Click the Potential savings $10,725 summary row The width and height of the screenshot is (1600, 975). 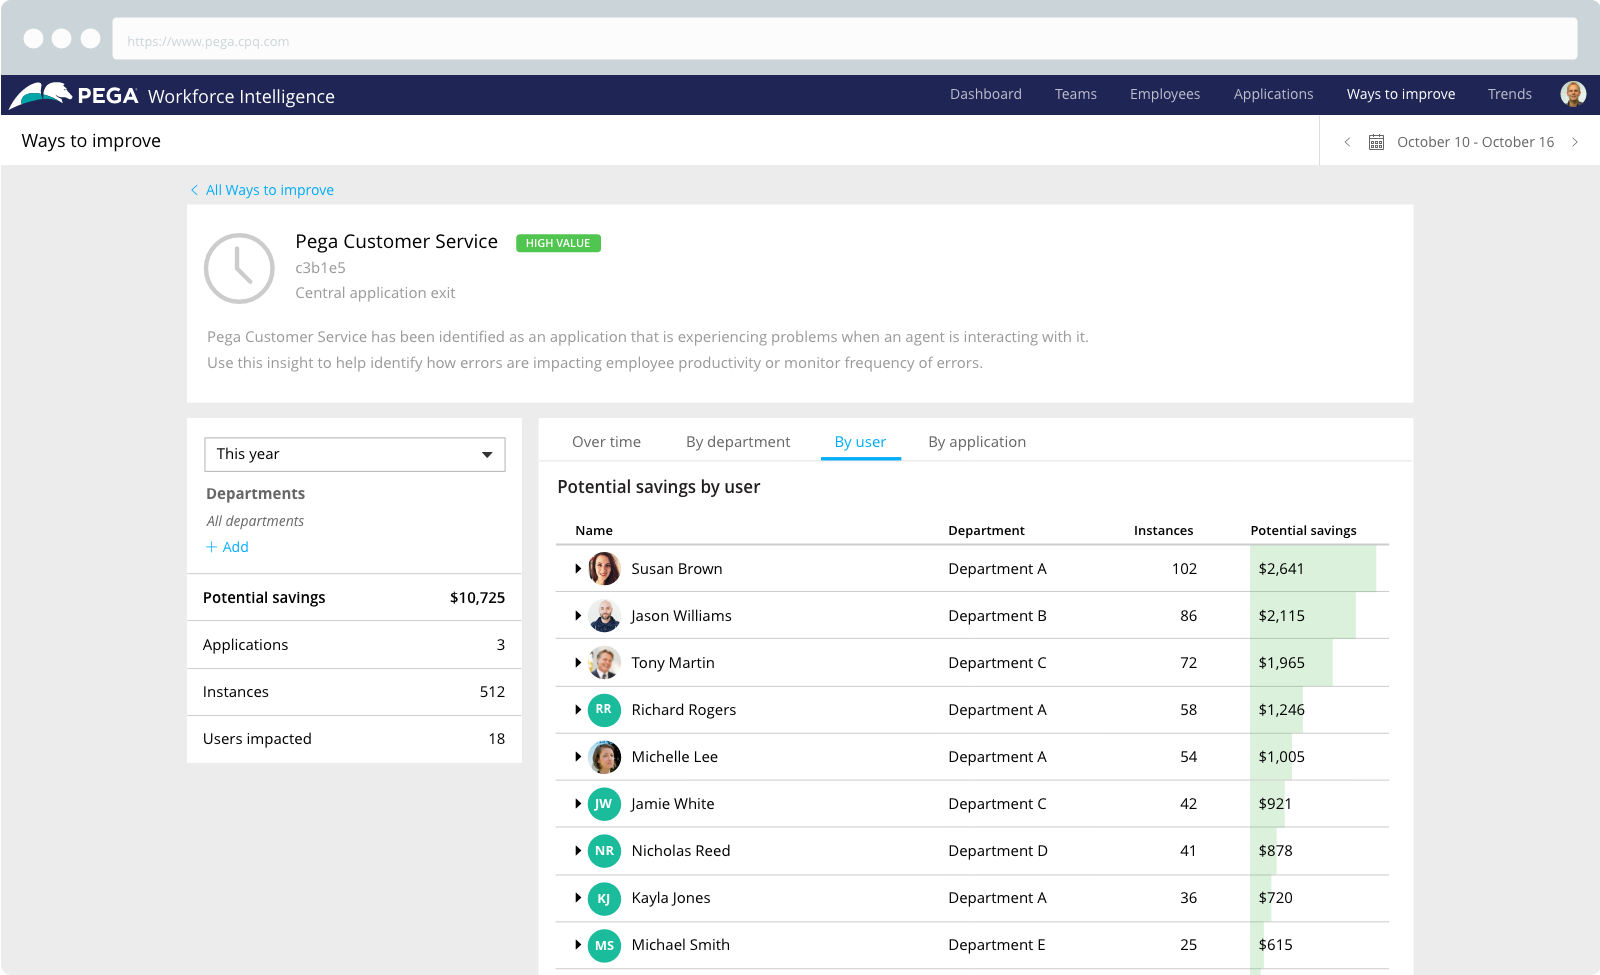pyautogui.click(x=354, y=598)
